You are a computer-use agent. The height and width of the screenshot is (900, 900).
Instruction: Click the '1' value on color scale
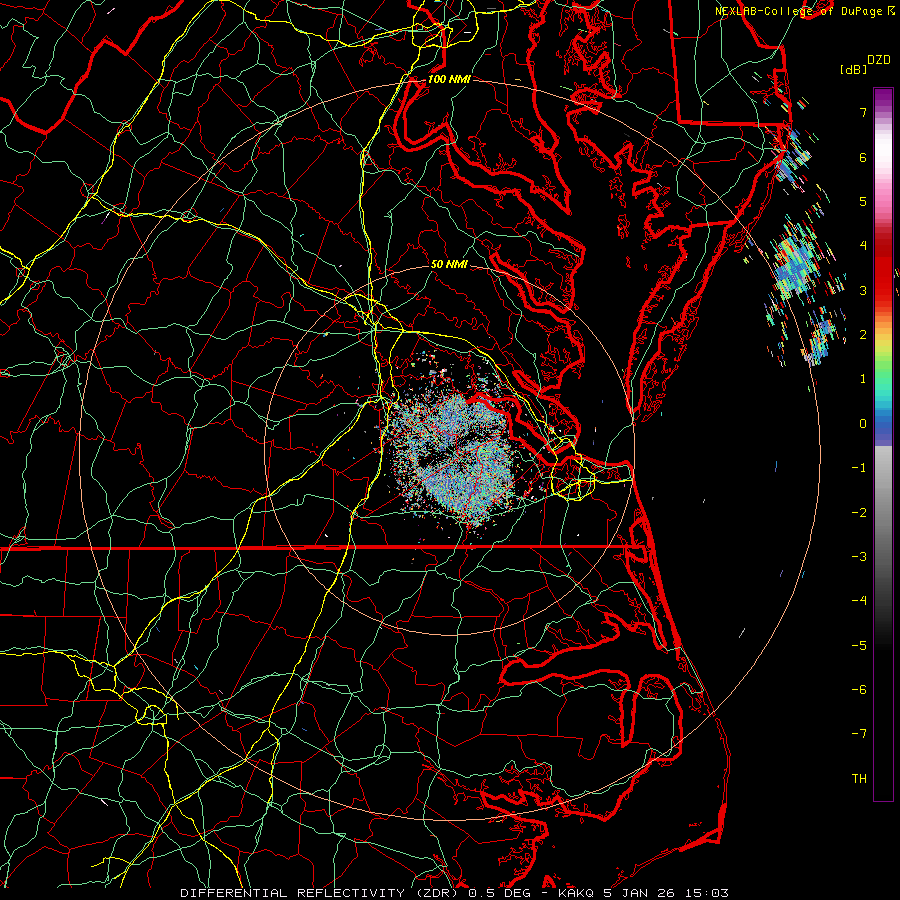[863, 379]
